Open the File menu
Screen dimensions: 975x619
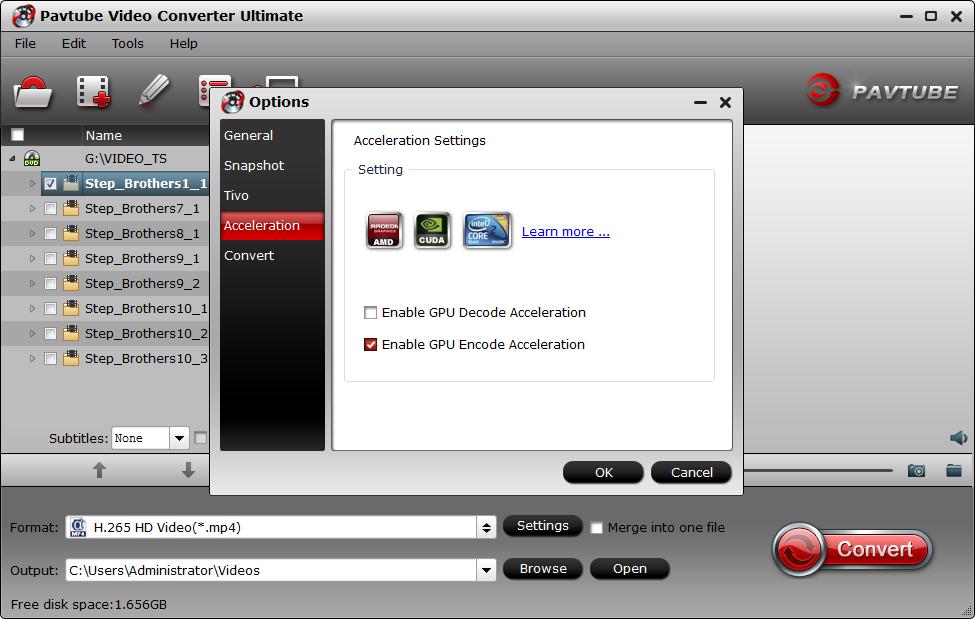[25, 44]
